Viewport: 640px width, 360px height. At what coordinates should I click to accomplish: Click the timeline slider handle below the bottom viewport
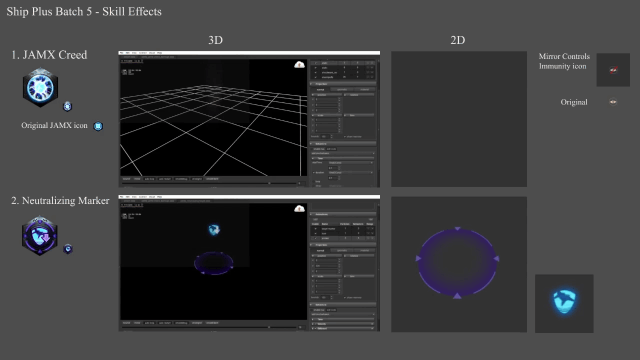click(x=269, y=327)
